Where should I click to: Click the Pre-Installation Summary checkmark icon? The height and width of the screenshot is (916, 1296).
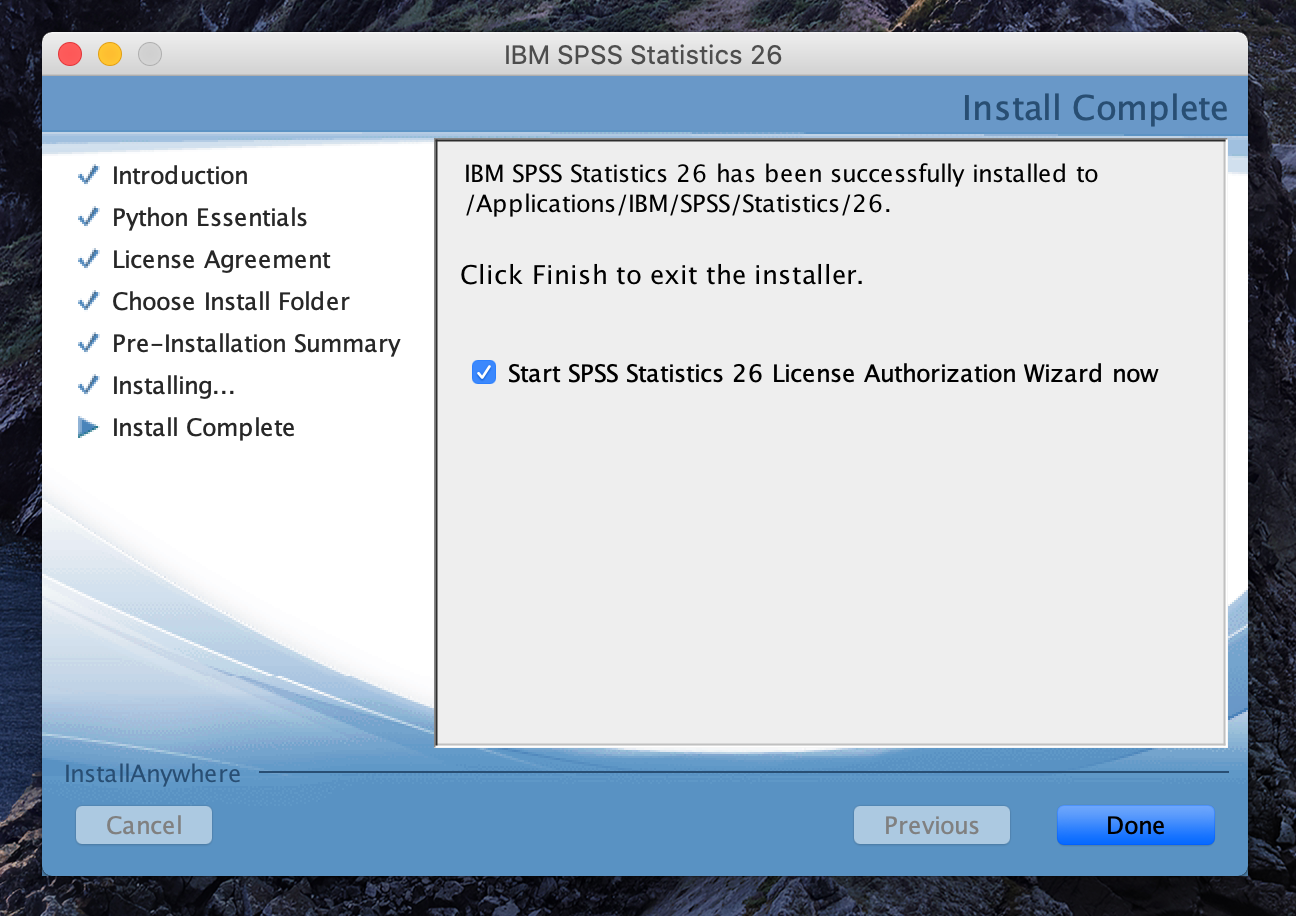[89, 343]
